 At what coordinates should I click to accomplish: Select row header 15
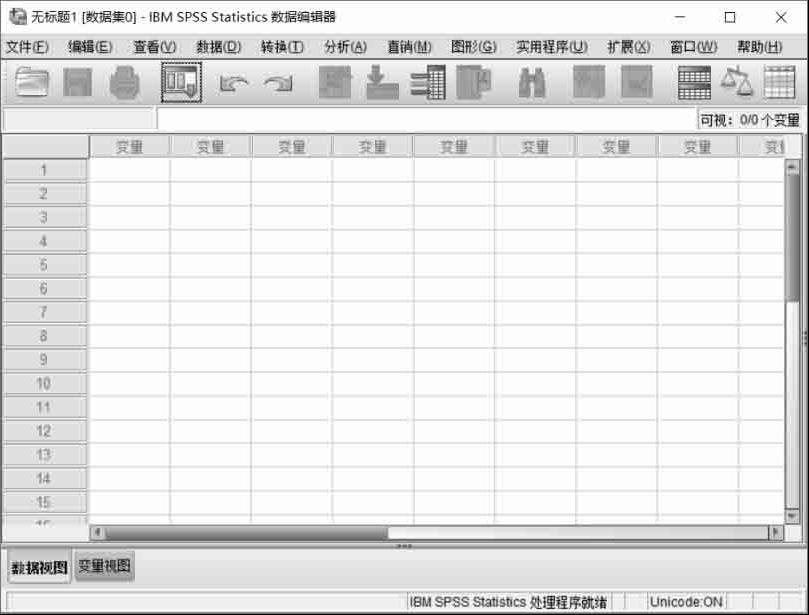pyautogui.click(x=45, y=502)
